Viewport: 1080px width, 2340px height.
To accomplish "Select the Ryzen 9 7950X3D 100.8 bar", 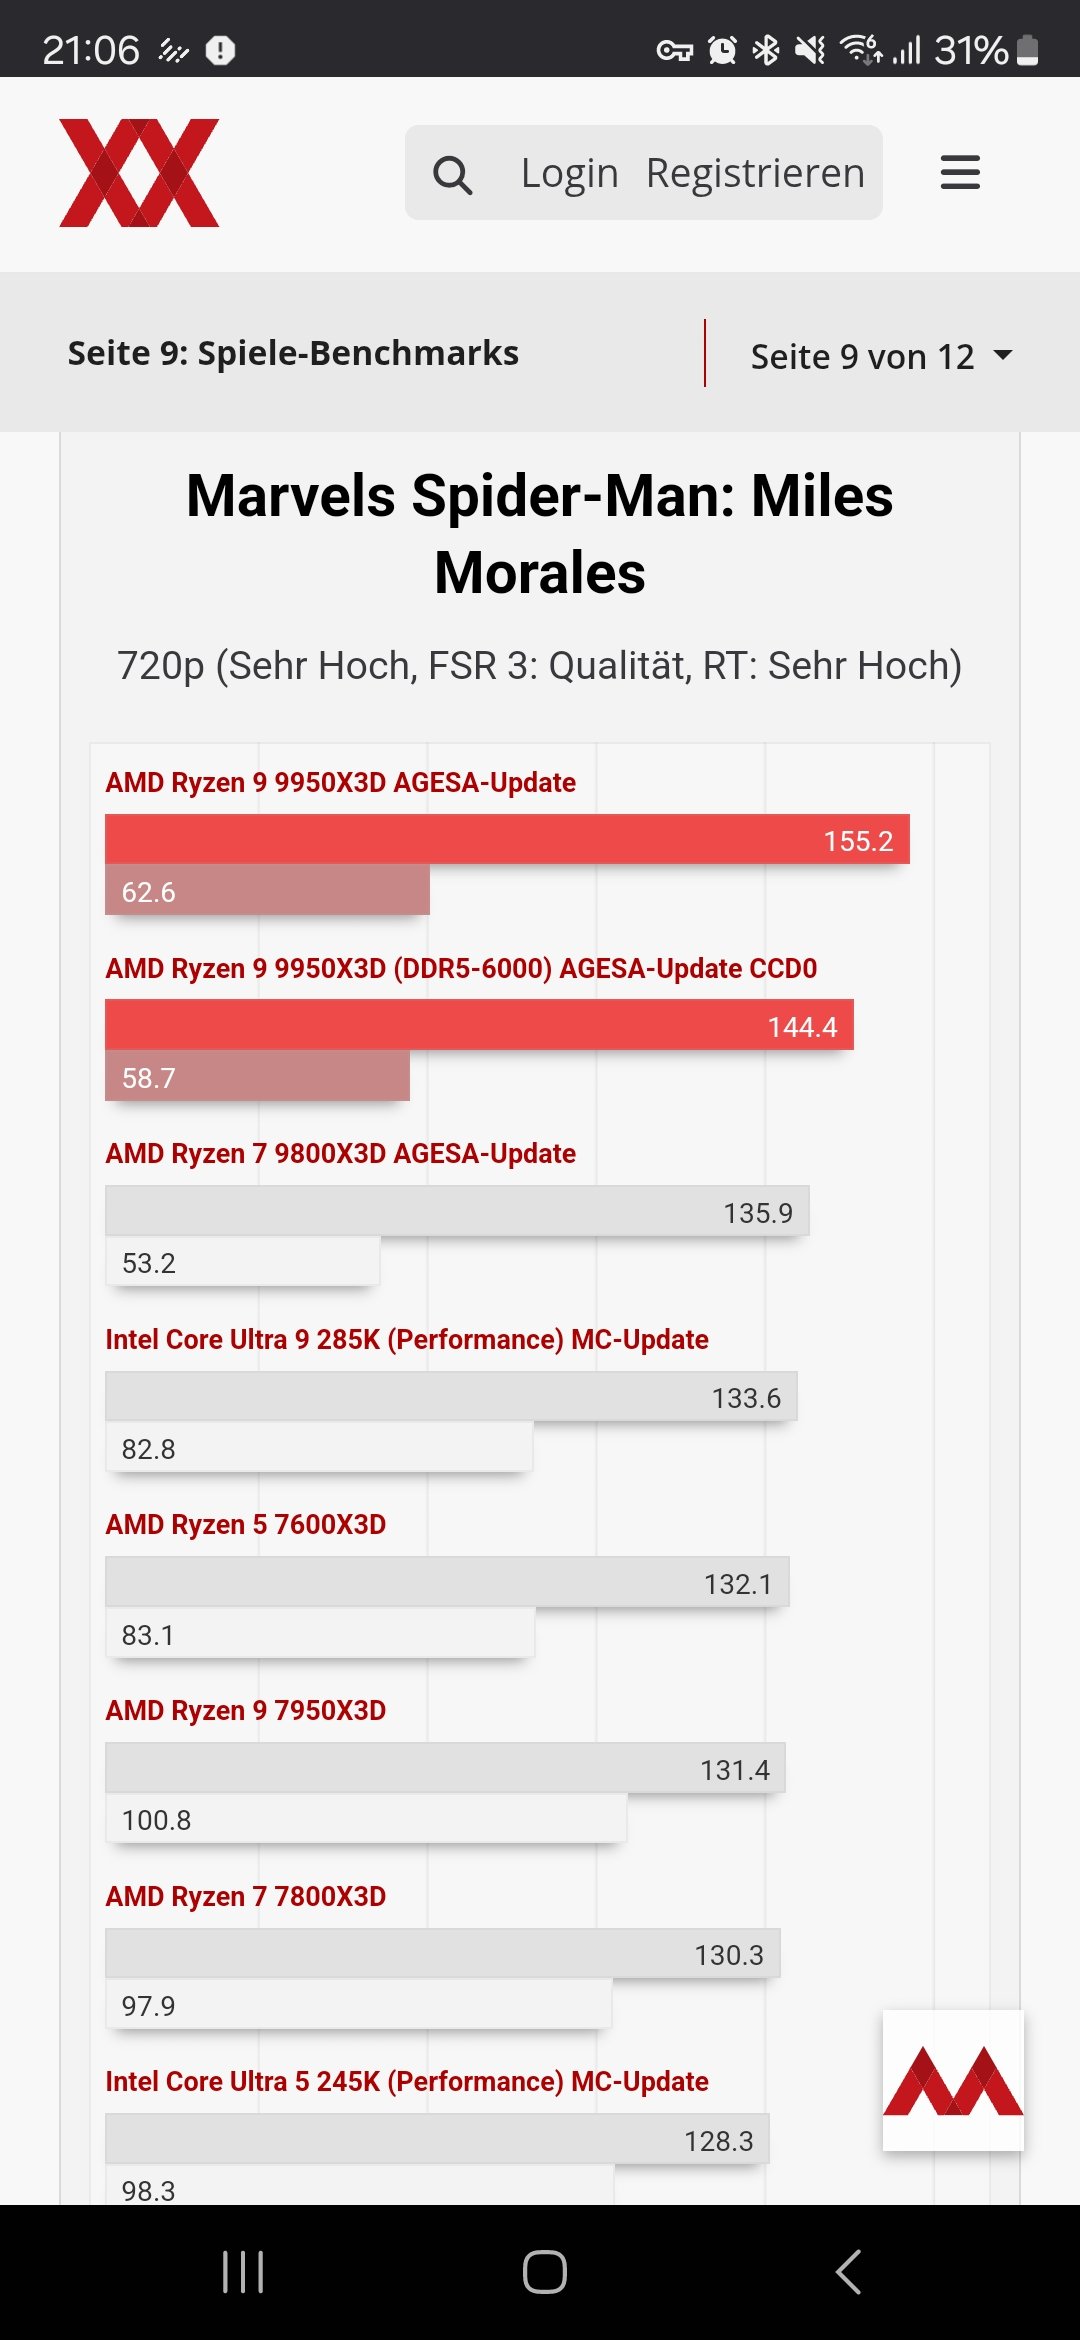I will click(x=366, y=1818).
